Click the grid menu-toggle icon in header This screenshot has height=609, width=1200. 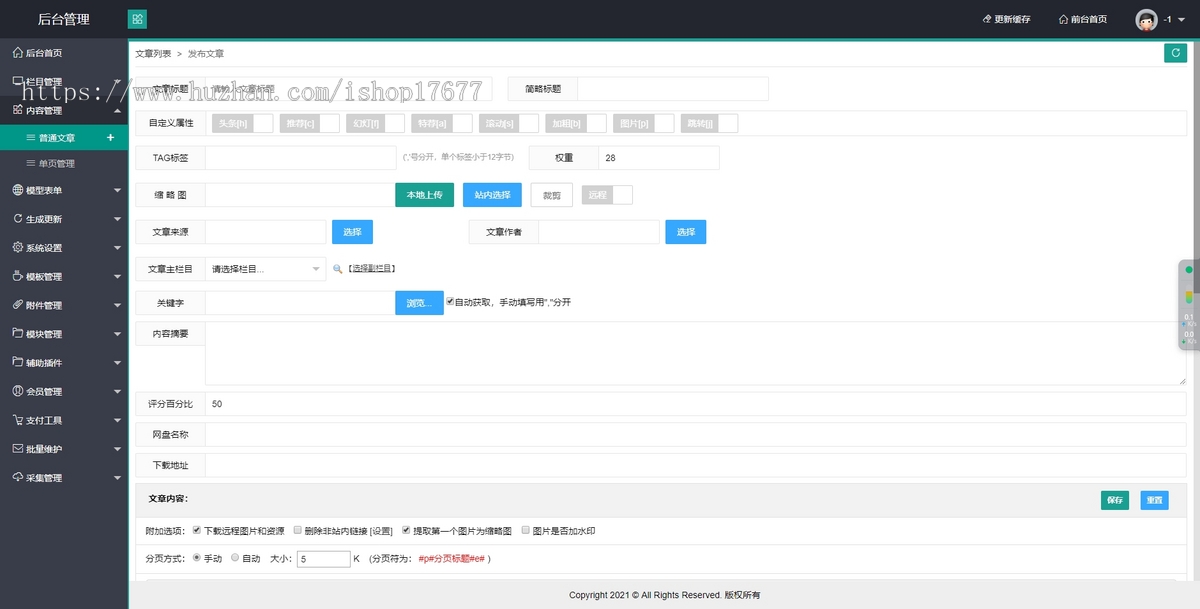click(137, 19)
